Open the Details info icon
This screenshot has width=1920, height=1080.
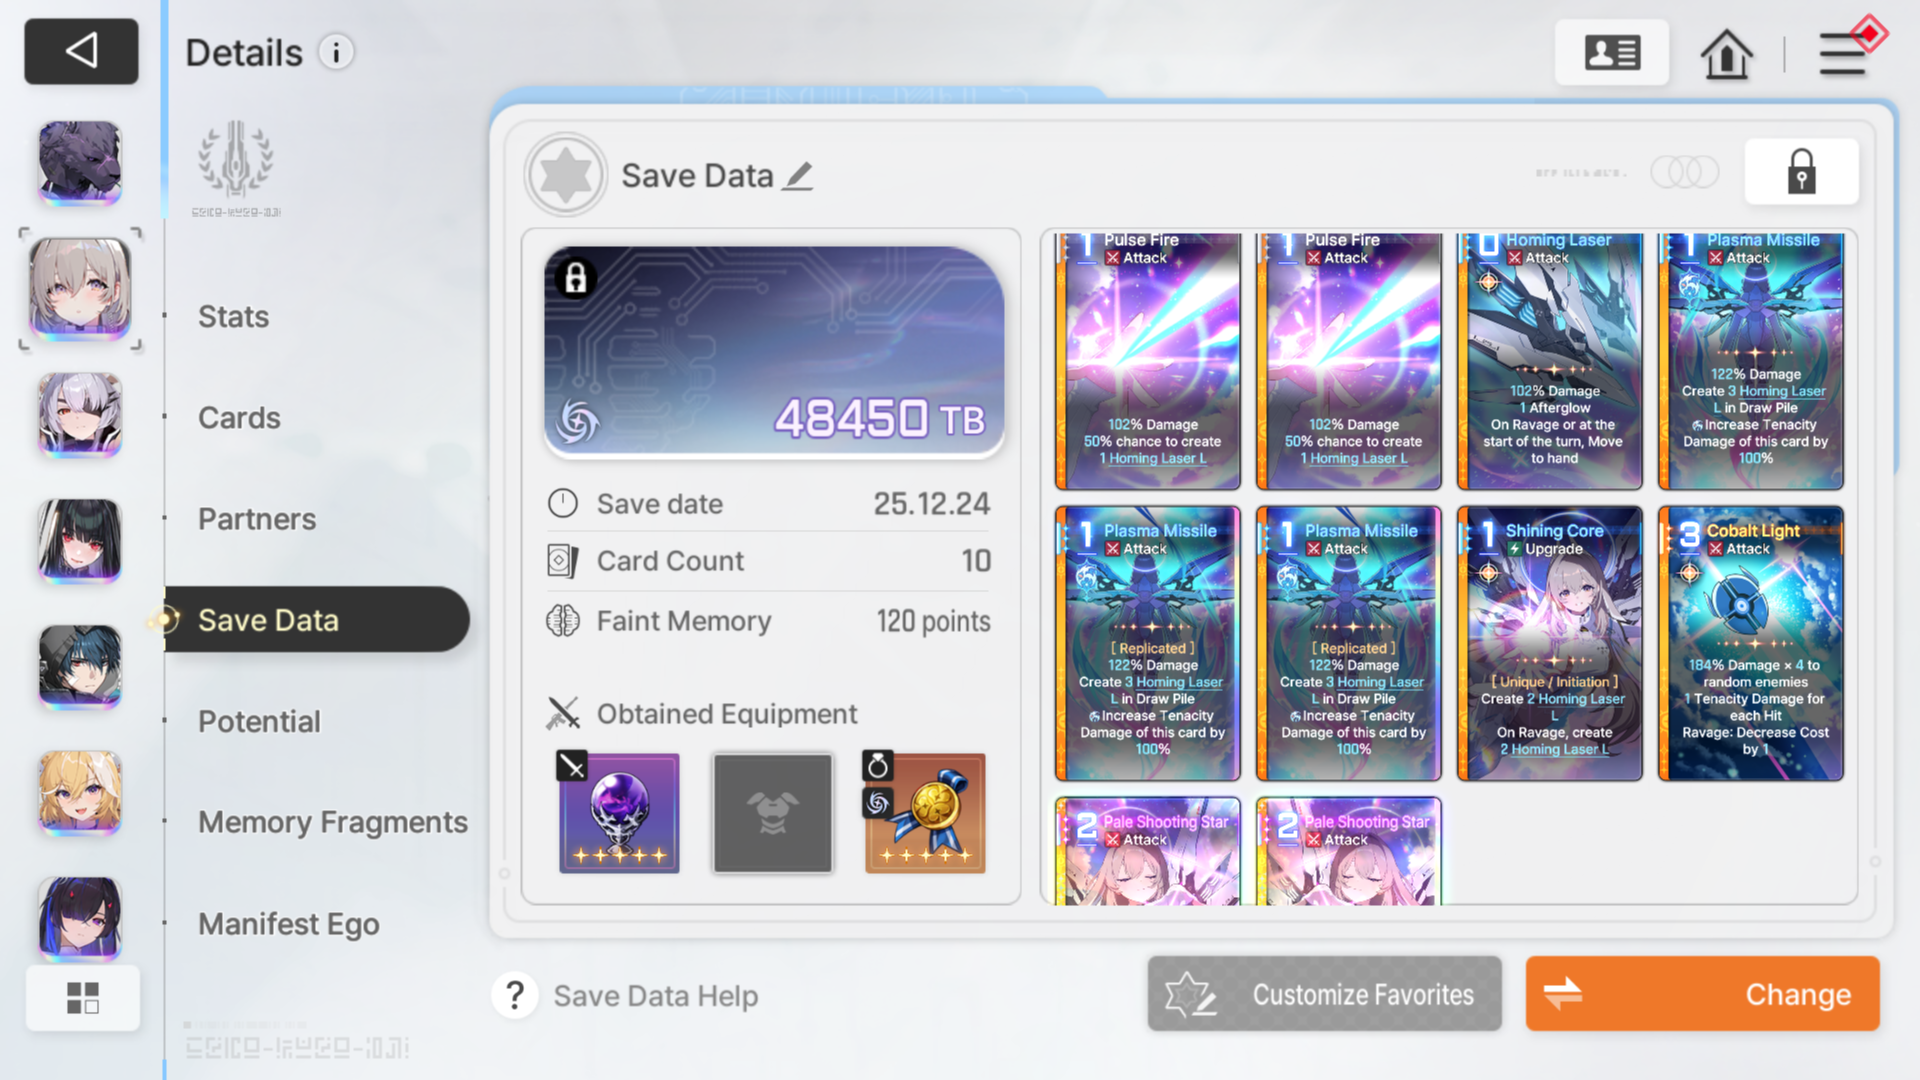[336, 52]
